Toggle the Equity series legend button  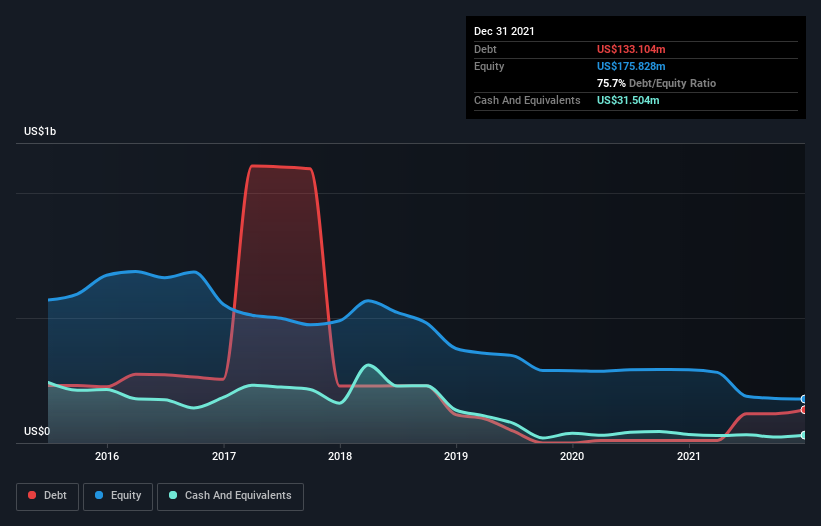[118, 496]
